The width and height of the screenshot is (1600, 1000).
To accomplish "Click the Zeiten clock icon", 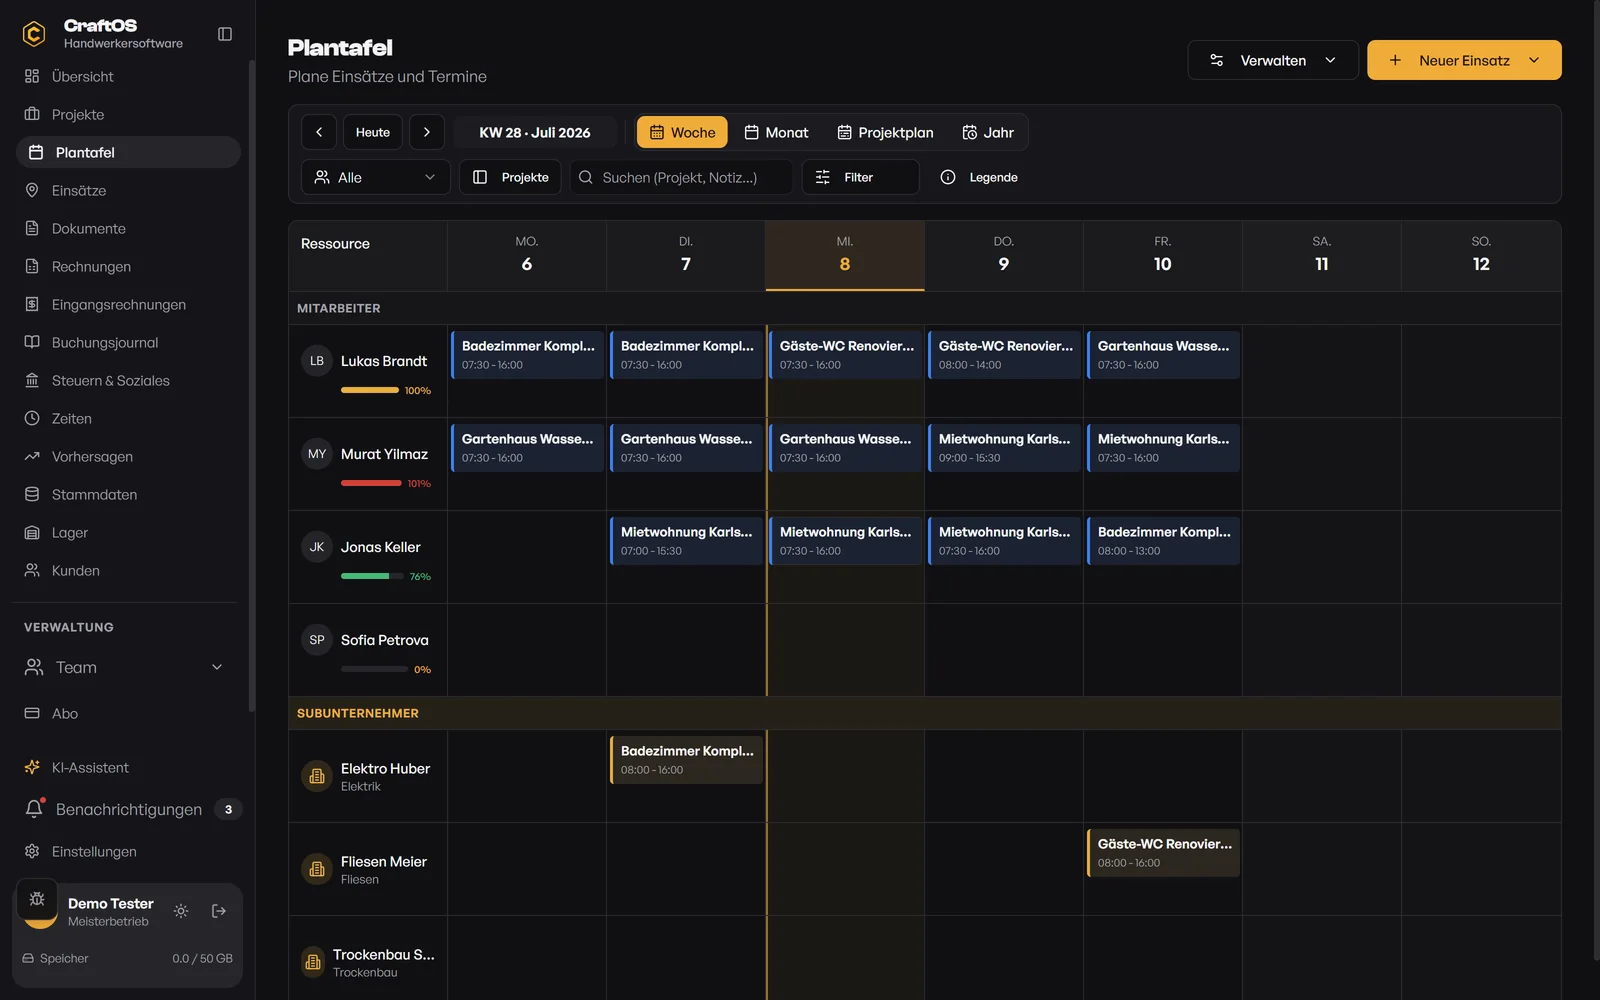I will pyautogui.click(x=32, y=418).
